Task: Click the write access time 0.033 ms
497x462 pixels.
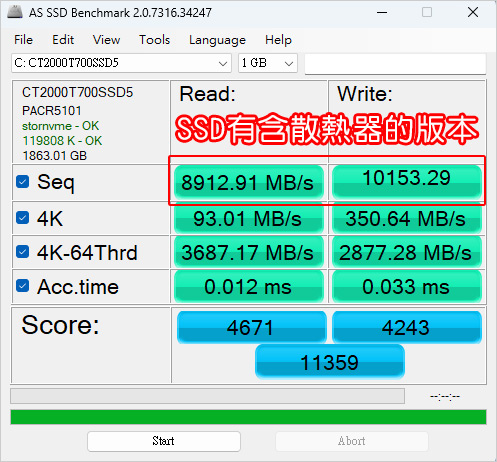Action: (407, 286)
